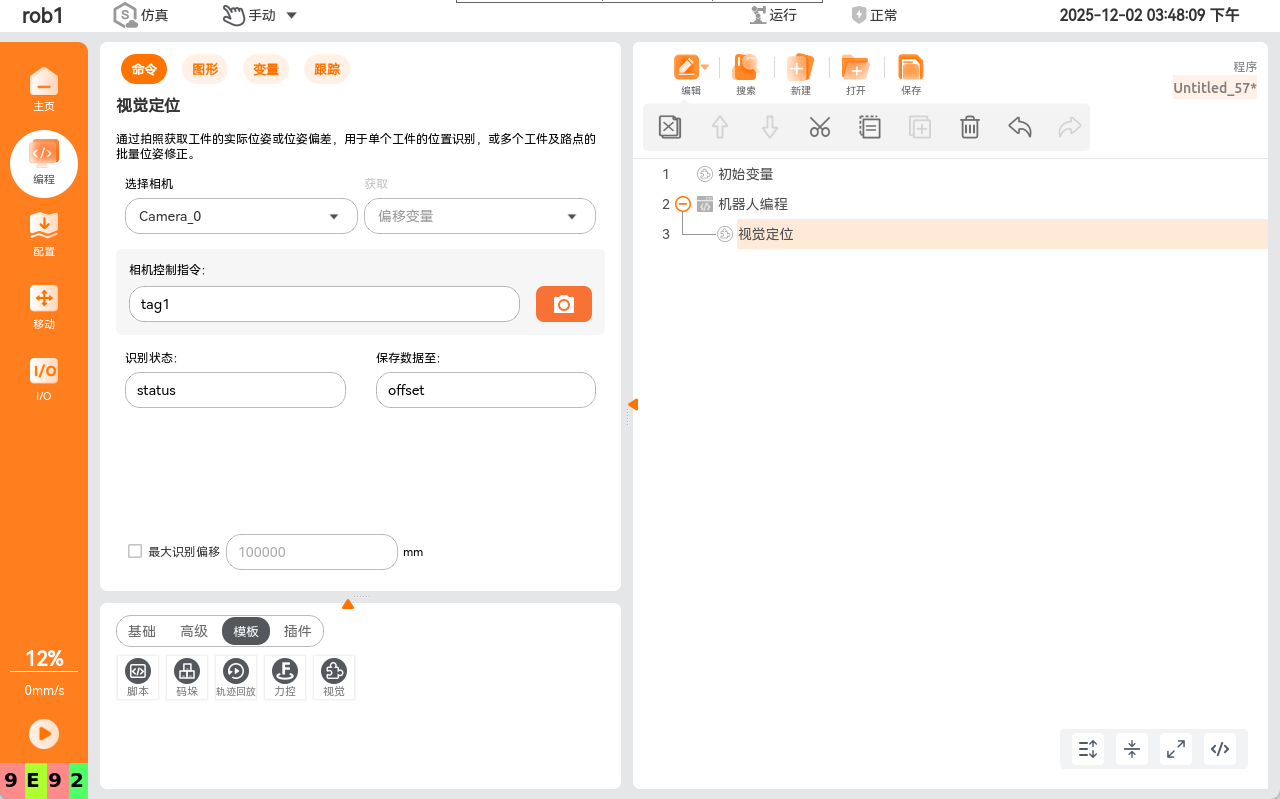Image resolution: width=1280 pixels, height=799 pixels.
Task: Click the 保存 save program icon
Action: point(910,74)
